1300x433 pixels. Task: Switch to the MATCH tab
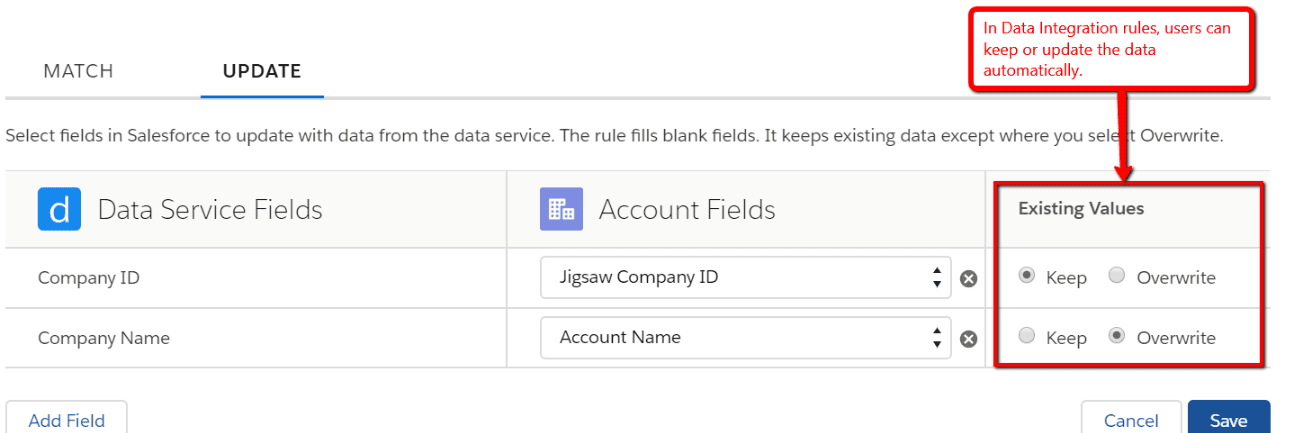click(78, 71)
